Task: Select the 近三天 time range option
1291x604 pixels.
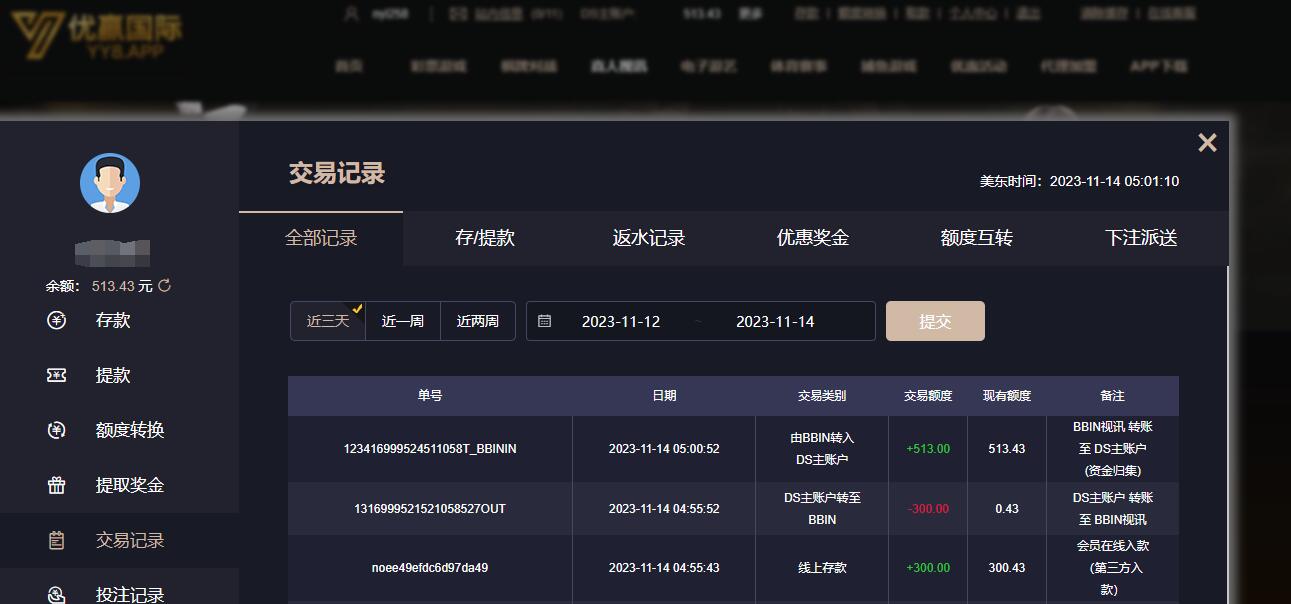Action: [x=328, y=321]
